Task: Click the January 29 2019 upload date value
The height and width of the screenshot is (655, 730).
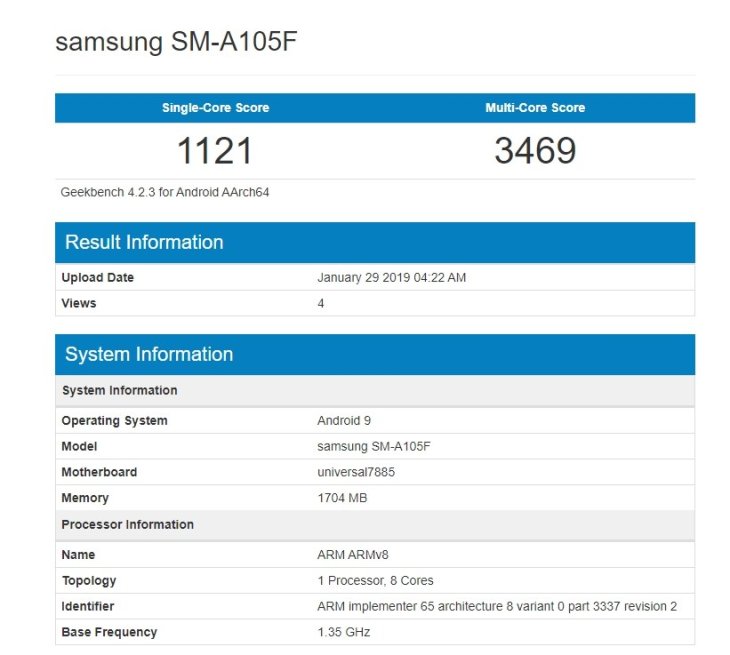Action: [x=391, y=278]
